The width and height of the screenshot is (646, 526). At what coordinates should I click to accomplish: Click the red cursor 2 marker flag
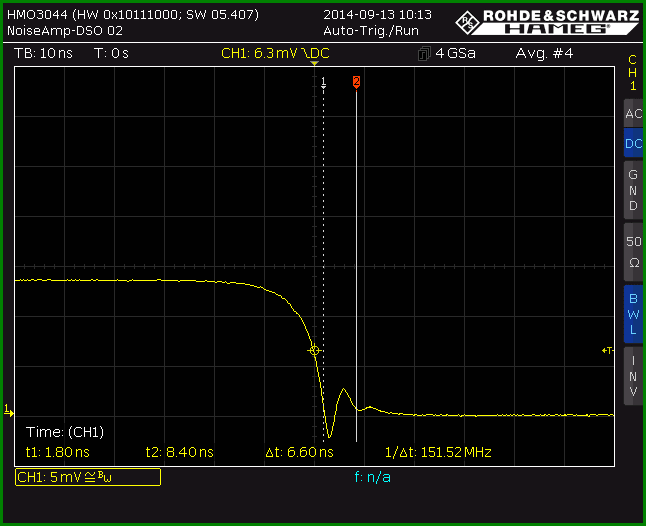(x=356, y=82)
